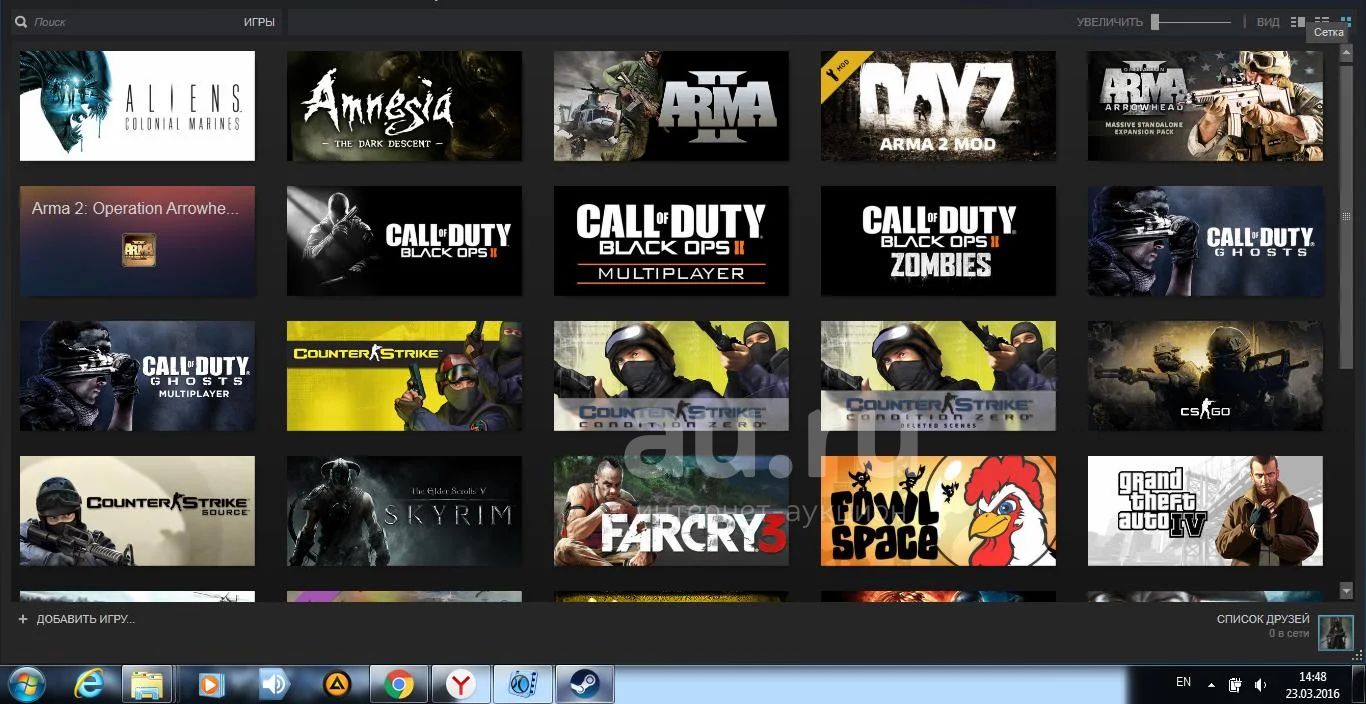The image size is (1366, 704).
Task: Select Call of Duty Black Ops II tile with soldier
Action: click(x=404, y=241)
